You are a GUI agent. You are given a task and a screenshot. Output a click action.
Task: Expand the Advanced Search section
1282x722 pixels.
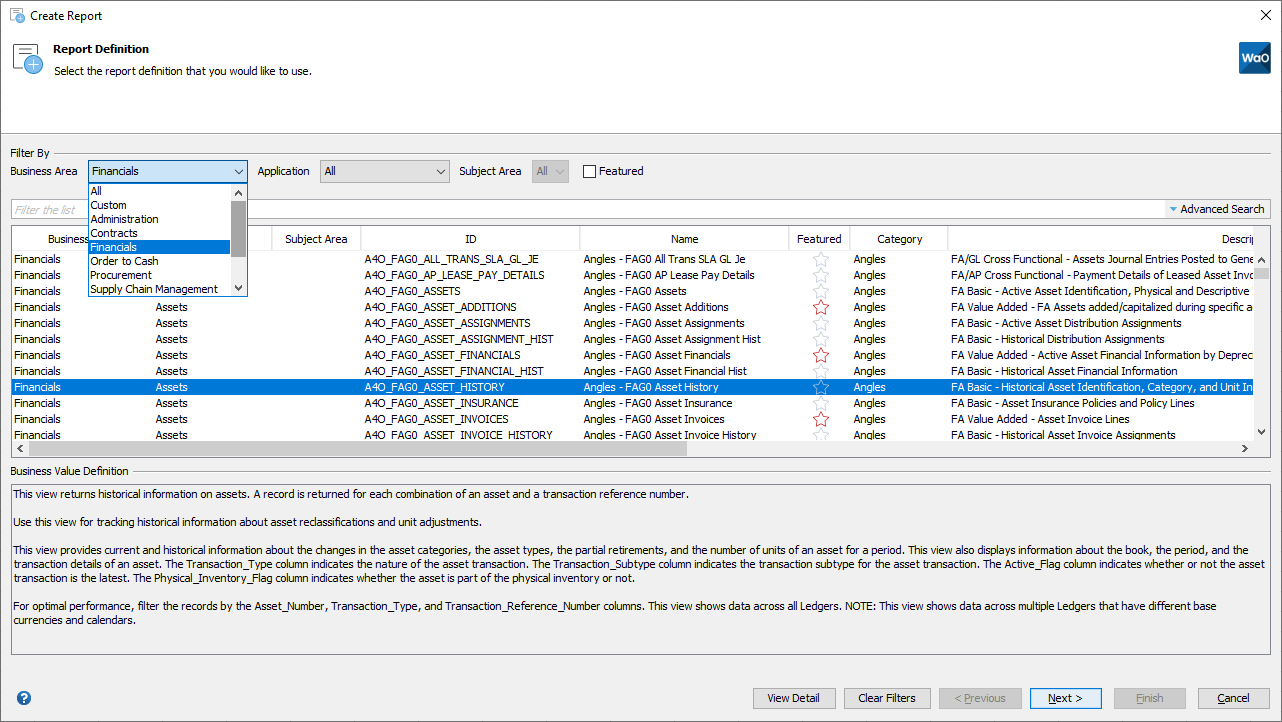[1217, 209]
